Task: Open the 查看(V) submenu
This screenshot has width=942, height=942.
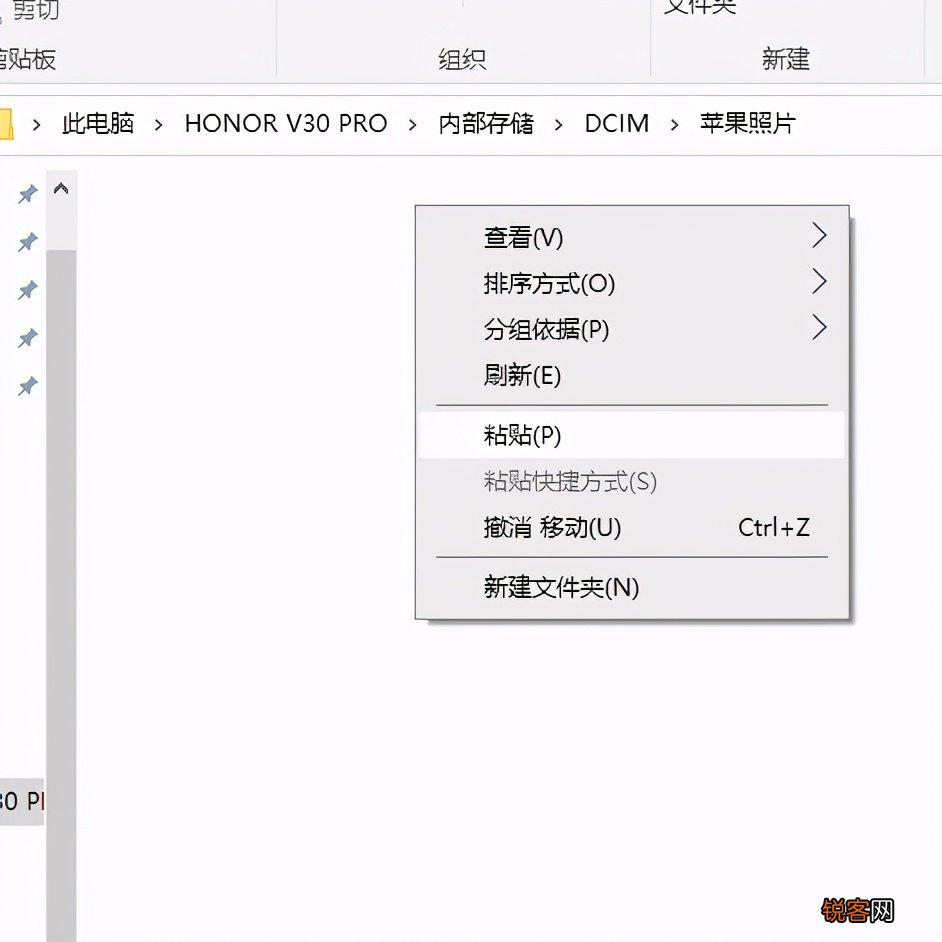Action: (631, 237)
